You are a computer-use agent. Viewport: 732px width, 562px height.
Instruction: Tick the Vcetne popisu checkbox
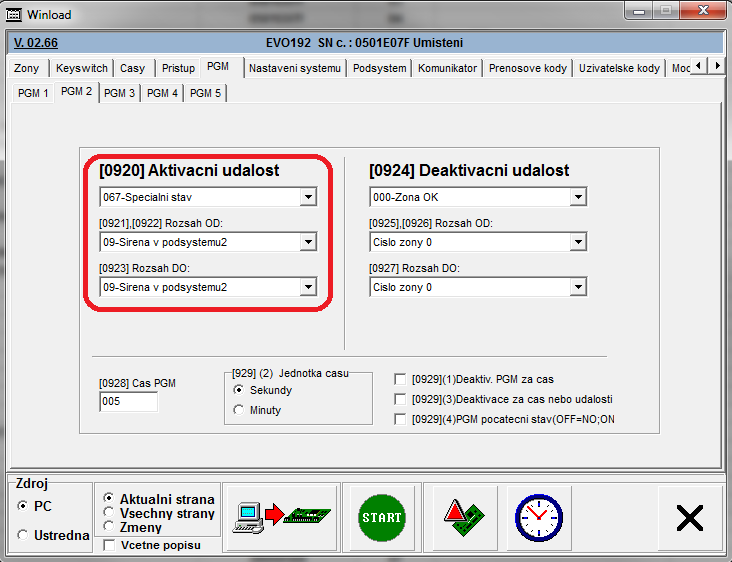(x=110, y=545)
